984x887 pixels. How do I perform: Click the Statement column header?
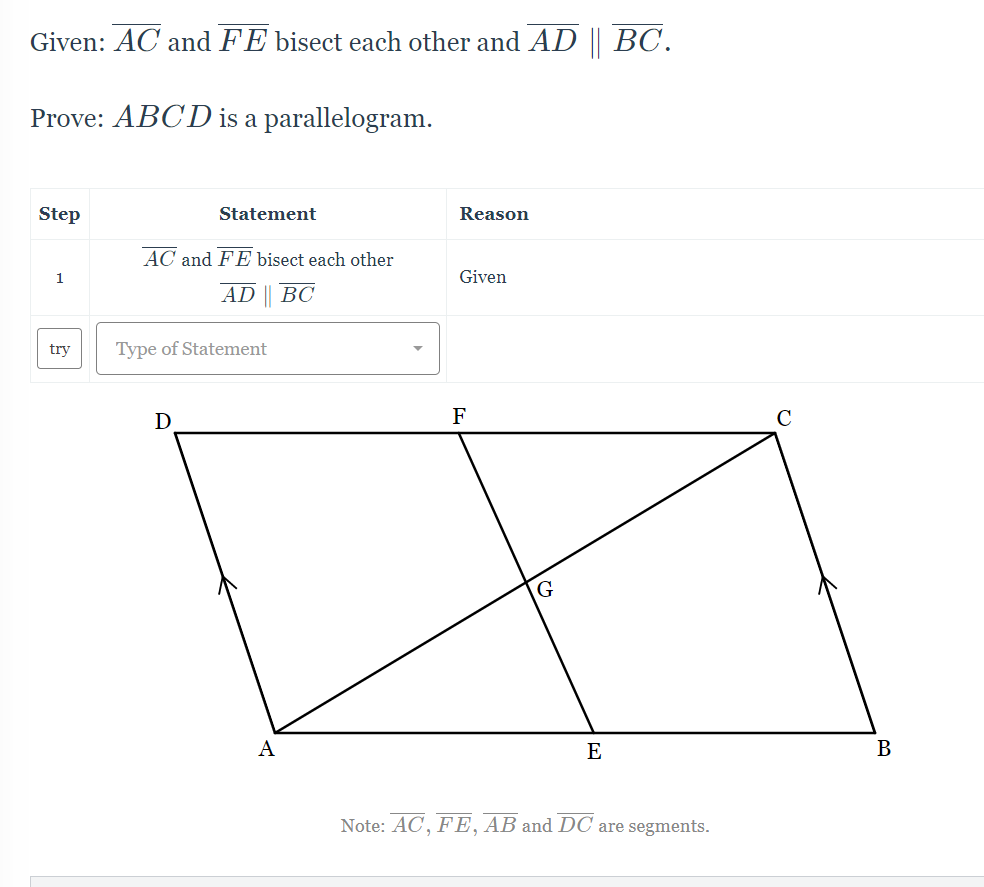[x=267, y=214]
